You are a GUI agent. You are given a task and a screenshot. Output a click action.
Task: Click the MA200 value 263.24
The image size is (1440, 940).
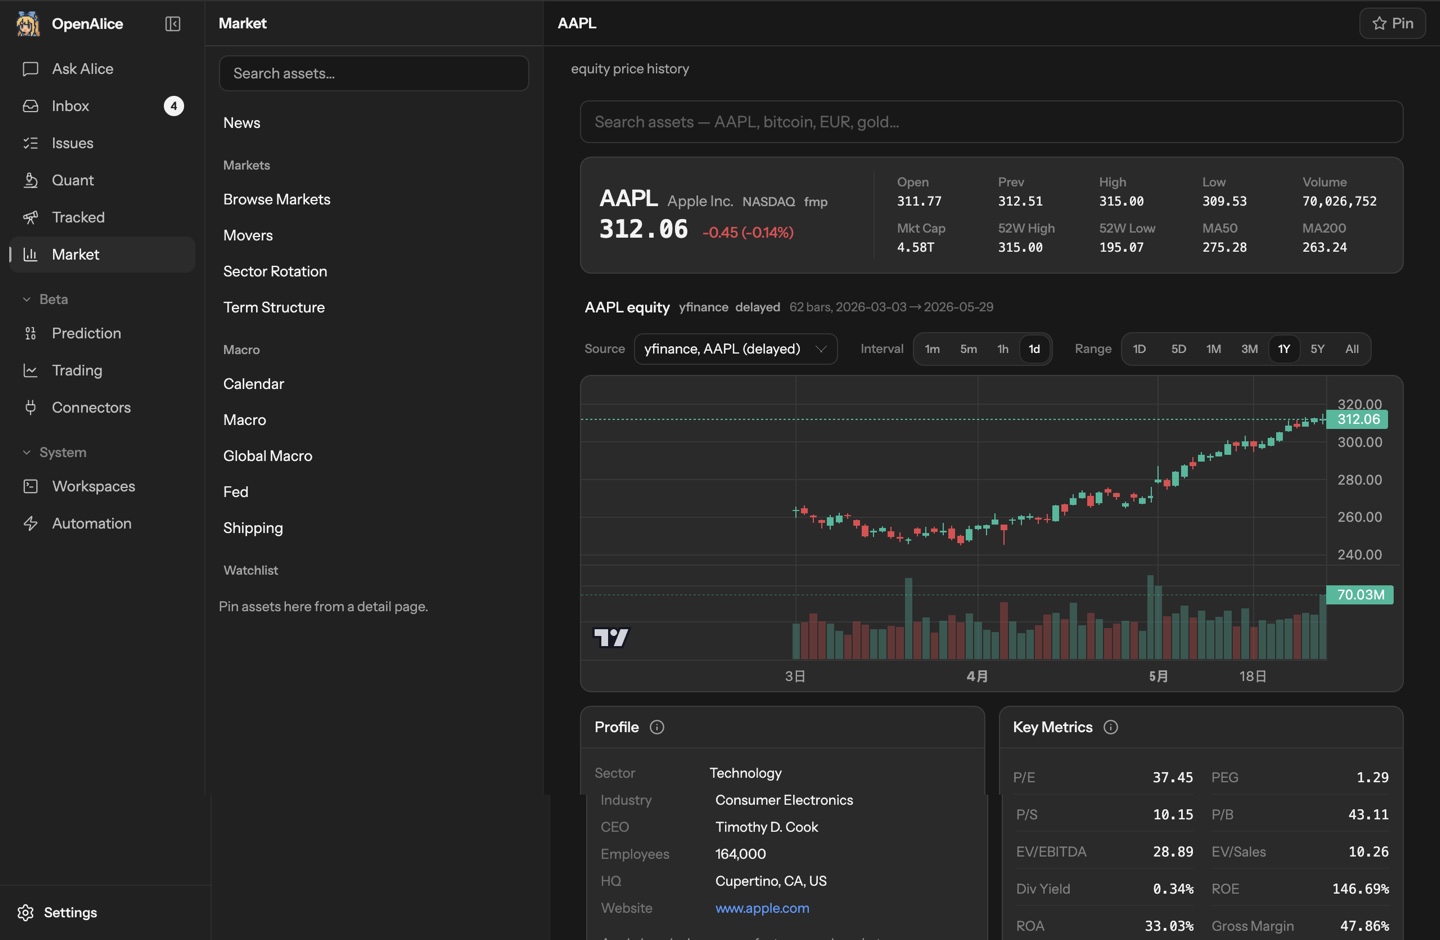[x=1324, y=247]
